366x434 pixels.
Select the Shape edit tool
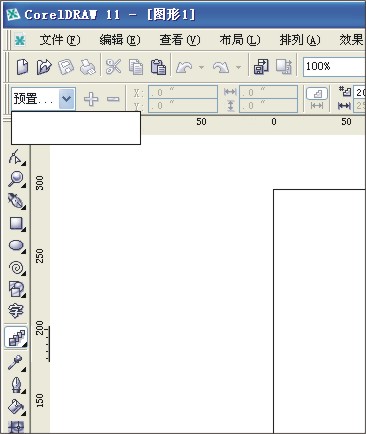(x=16, y=157)
